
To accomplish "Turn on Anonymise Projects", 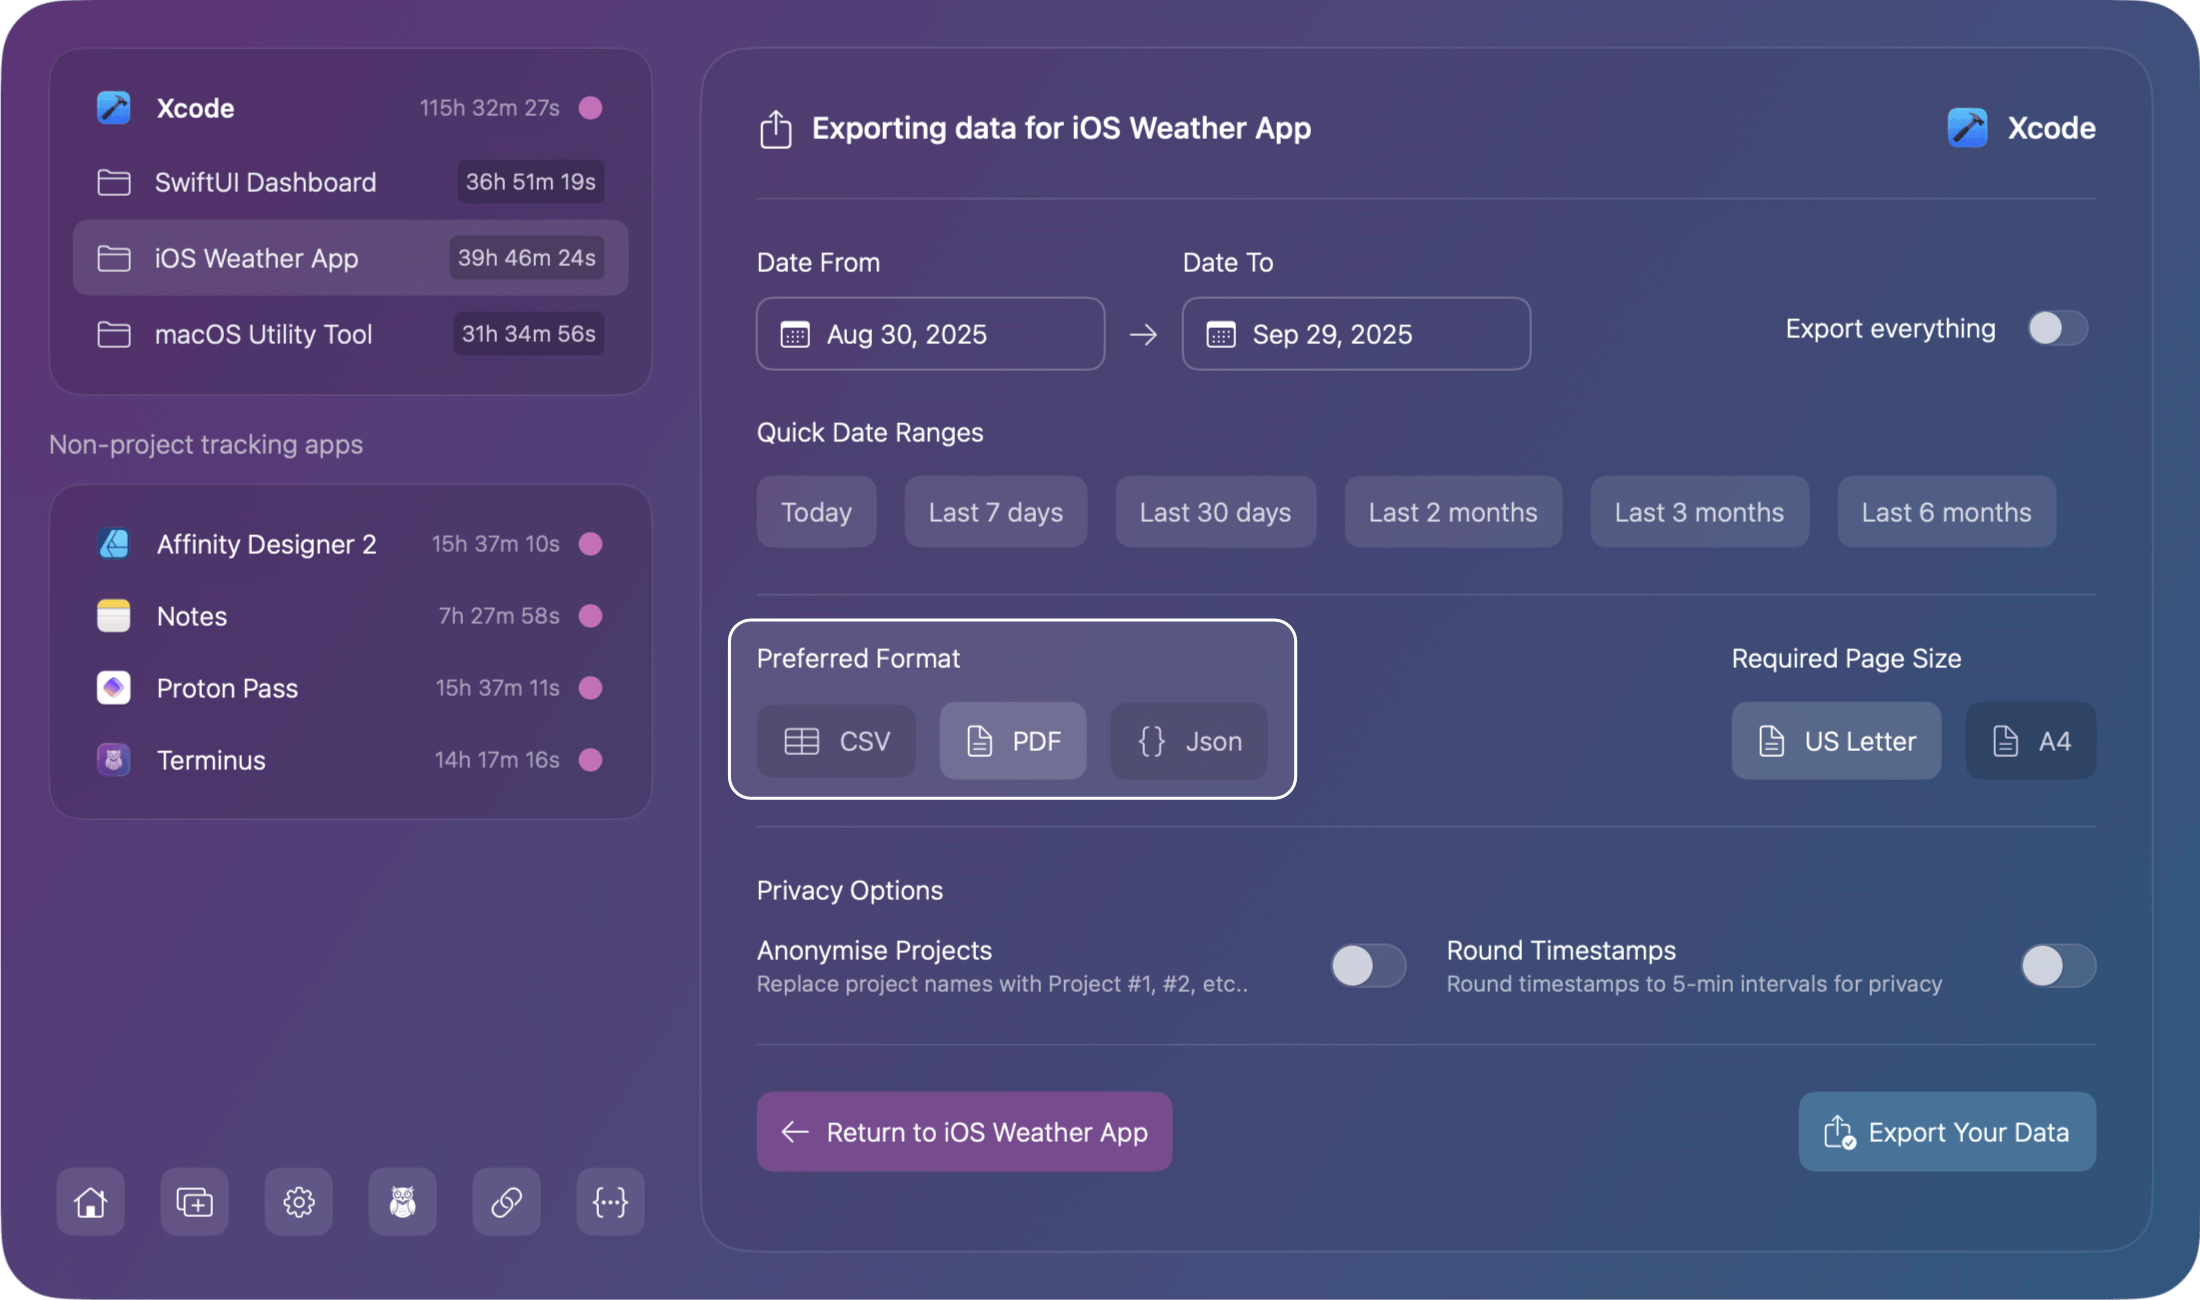I will (x=1367, y=965).
